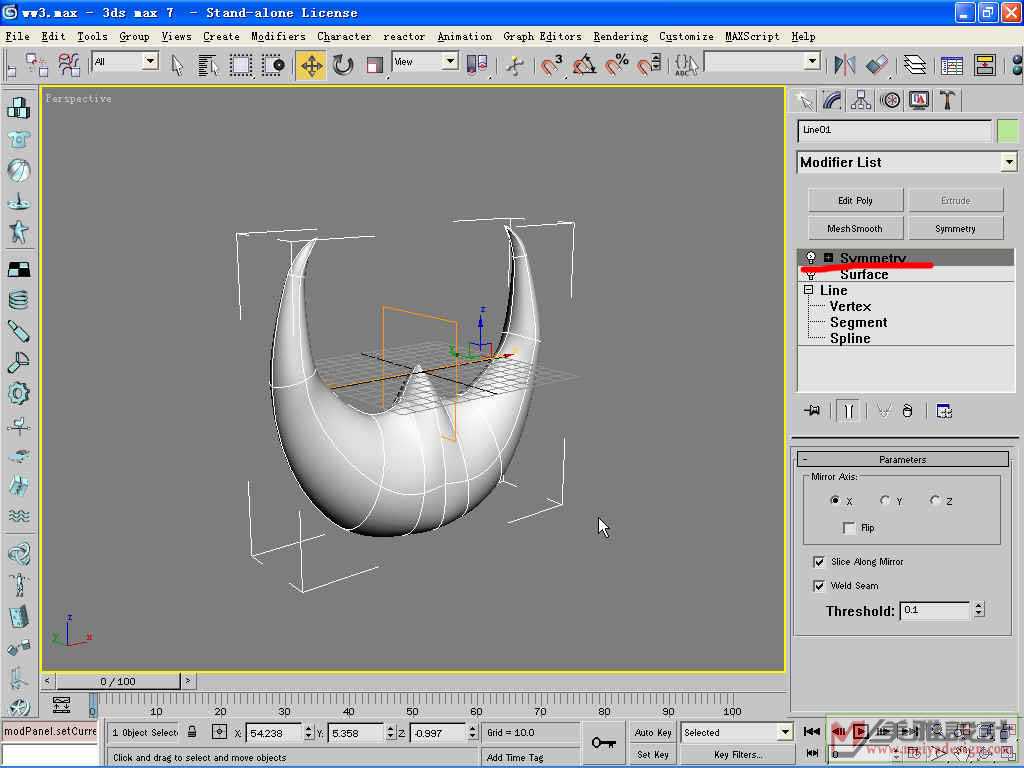Uncheck Slice Along Mirror
The image size is (1024, 768).
[819, 562]
